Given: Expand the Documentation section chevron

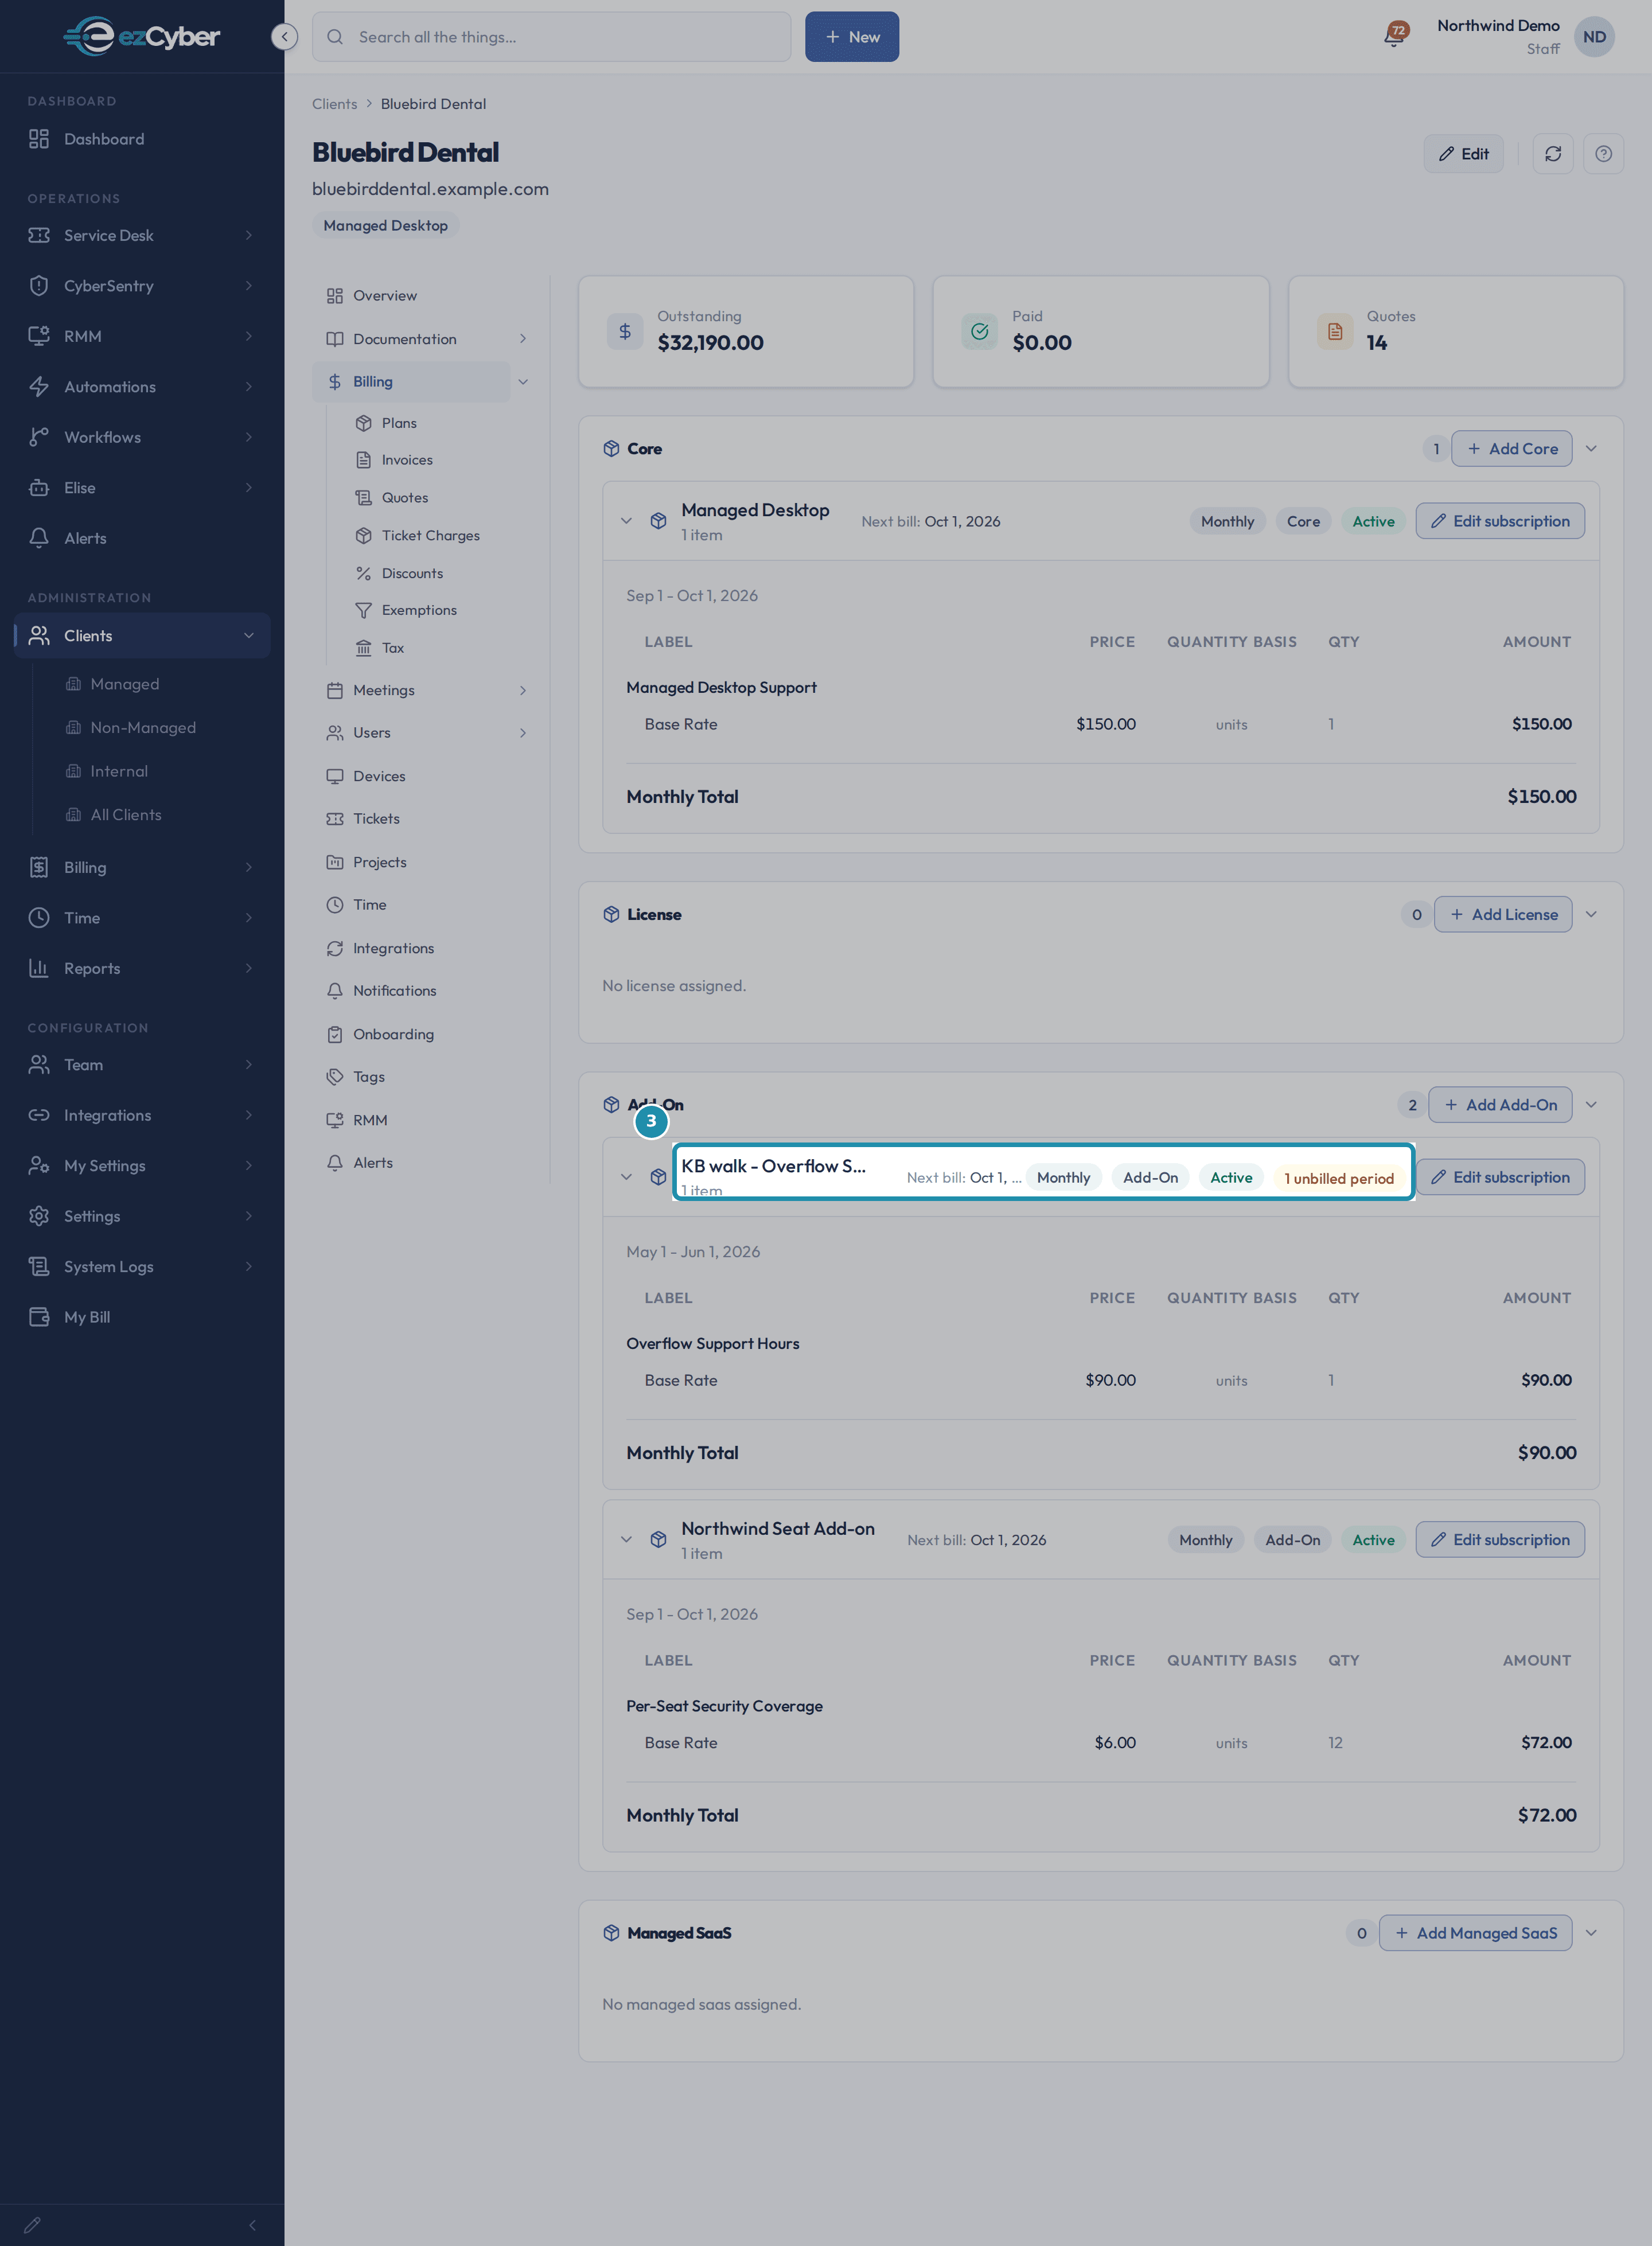Looking at the screenshot, I should point(523,339).
